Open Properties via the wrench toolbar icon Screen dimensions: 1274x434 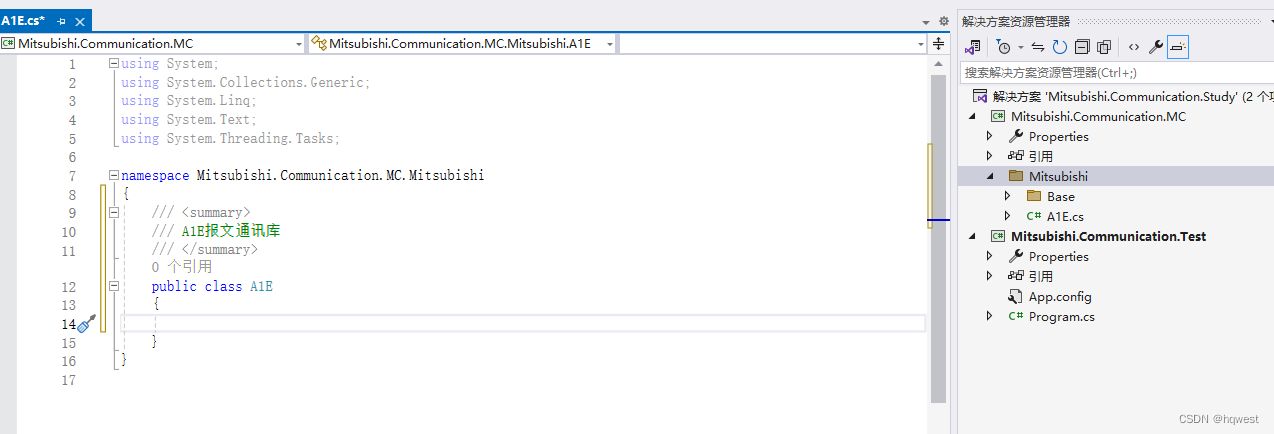pos(1156,47)
